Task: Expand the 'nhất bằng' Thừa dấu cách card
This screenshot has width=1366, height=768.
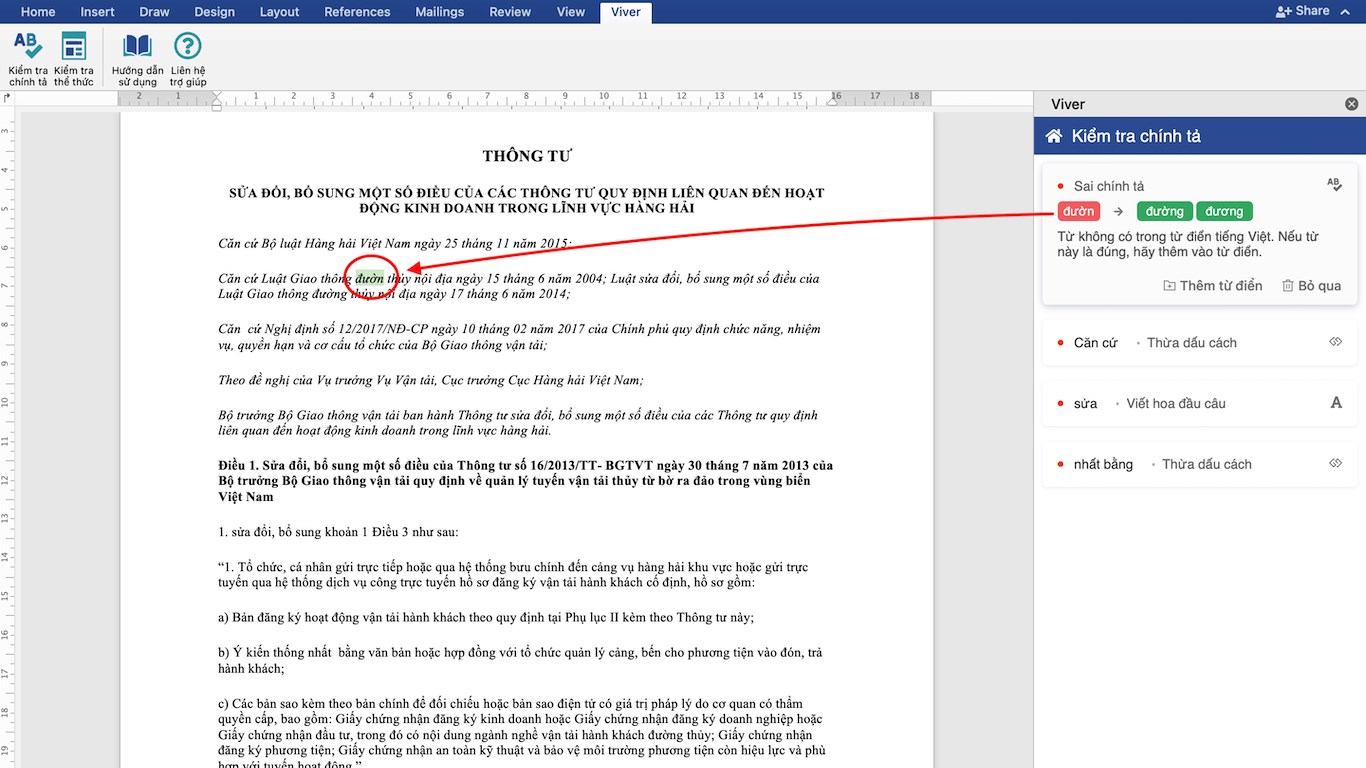Action: [1199, 464]
